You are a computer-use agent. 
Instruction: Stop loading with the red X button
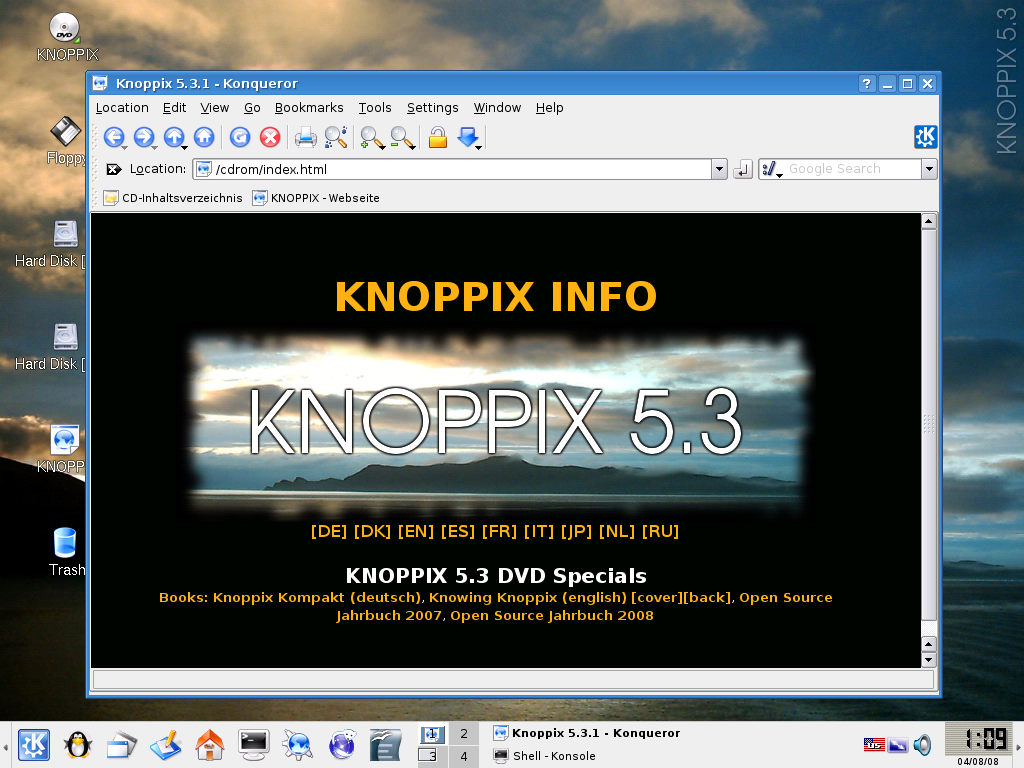(x=270, y=137)
